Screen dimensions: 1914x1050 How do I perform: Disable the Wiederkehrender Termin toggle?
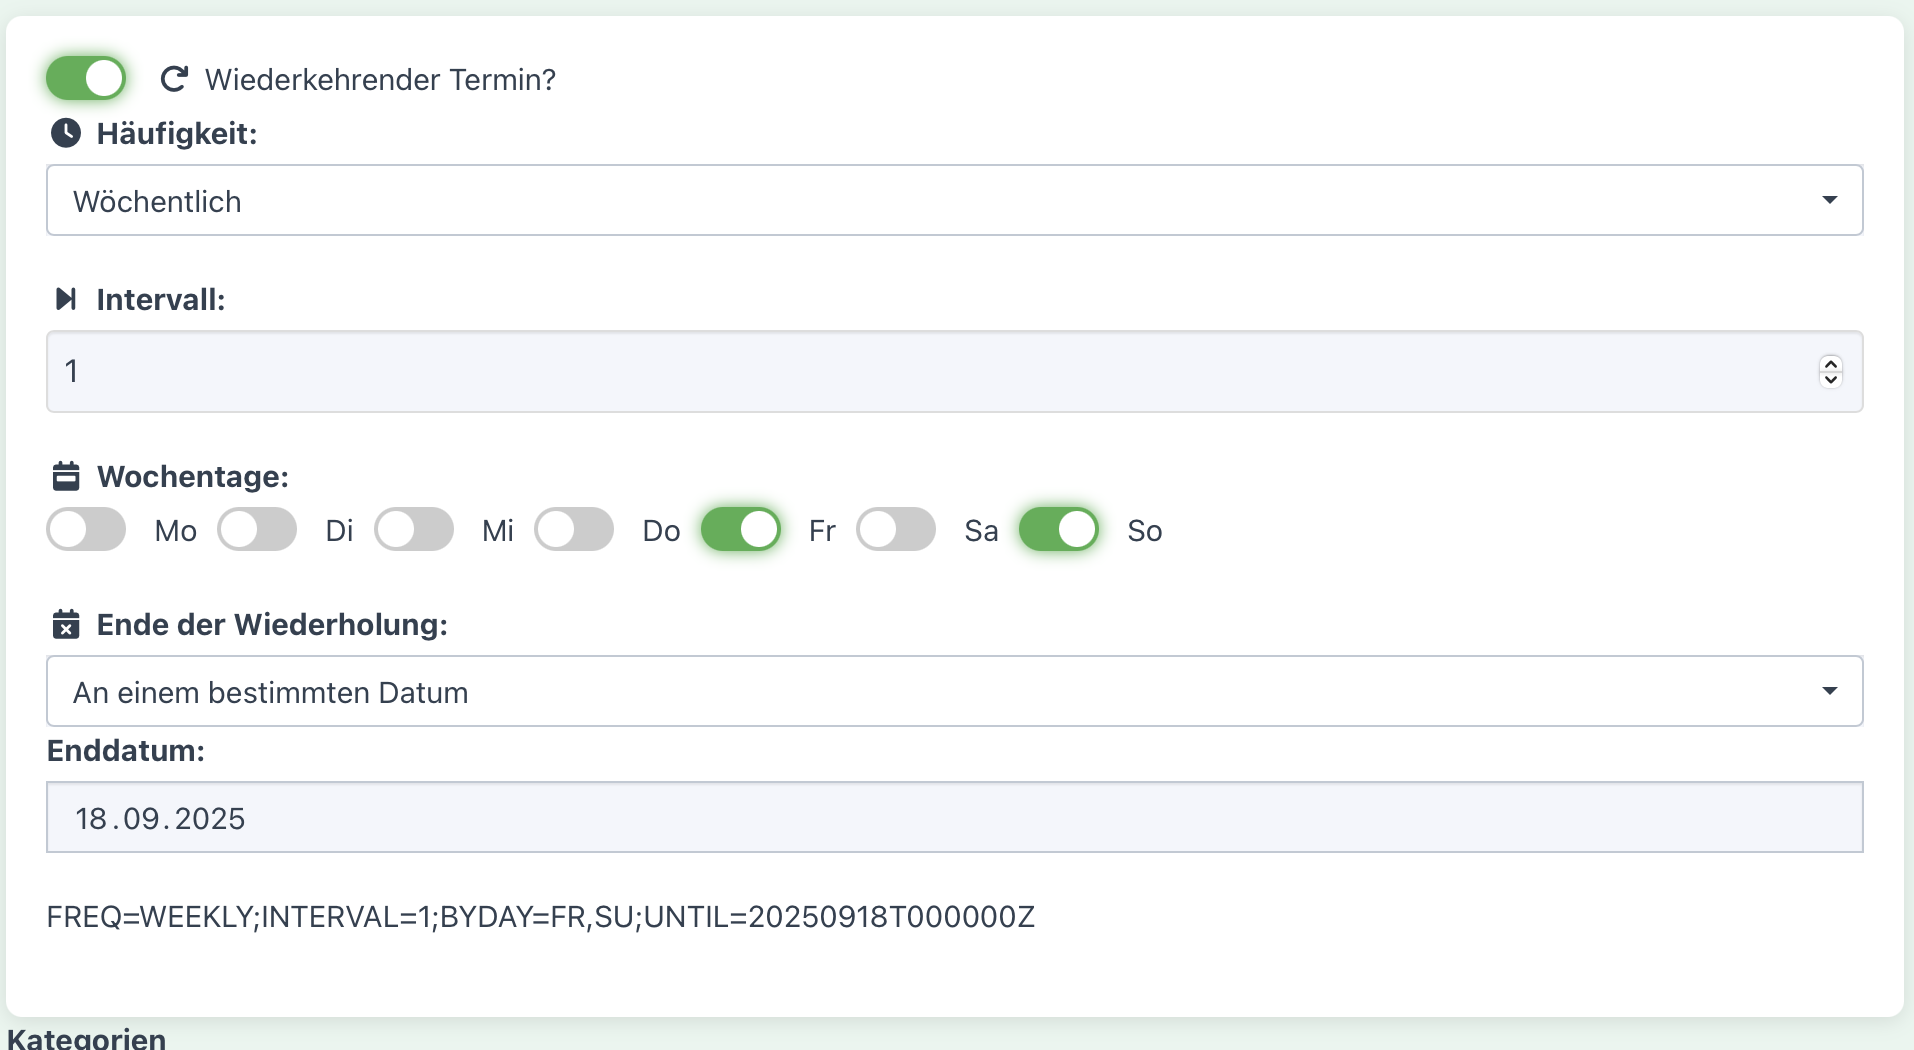pyautogui.click(x=86, y=78)
